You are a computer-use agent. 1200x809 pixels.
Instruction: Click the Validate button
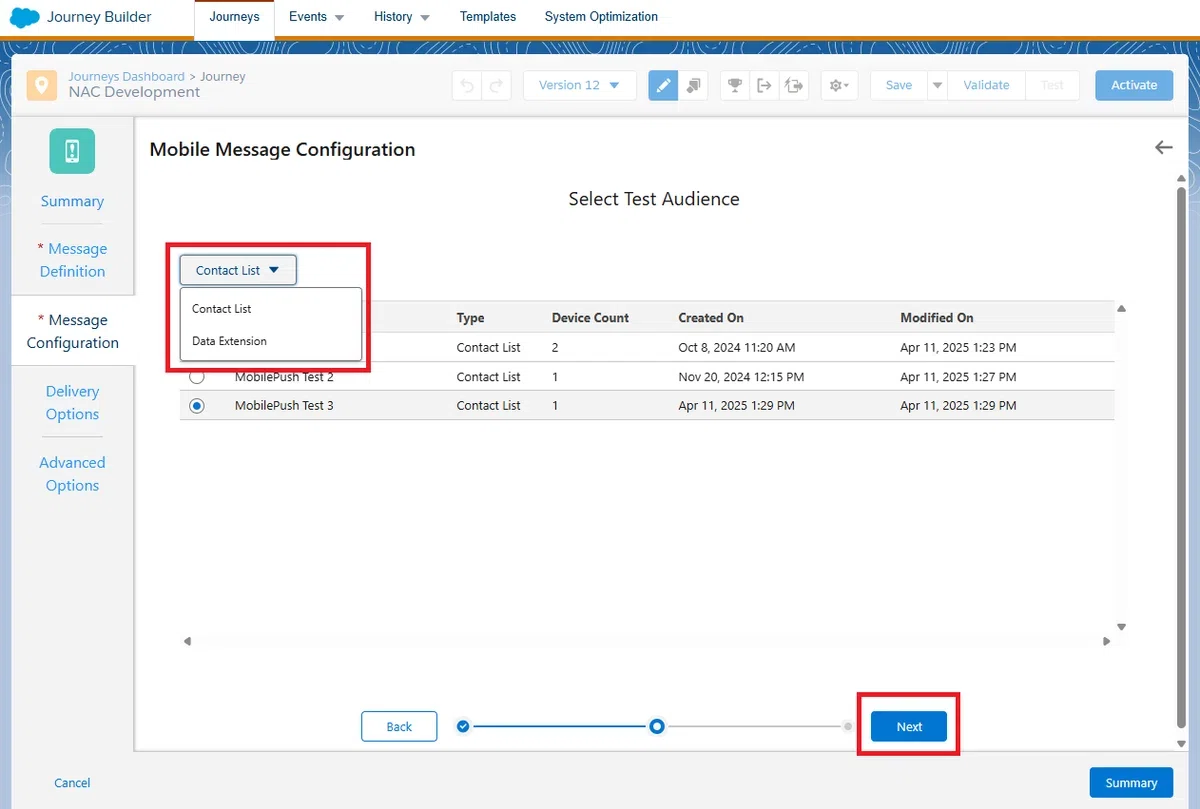986,85
